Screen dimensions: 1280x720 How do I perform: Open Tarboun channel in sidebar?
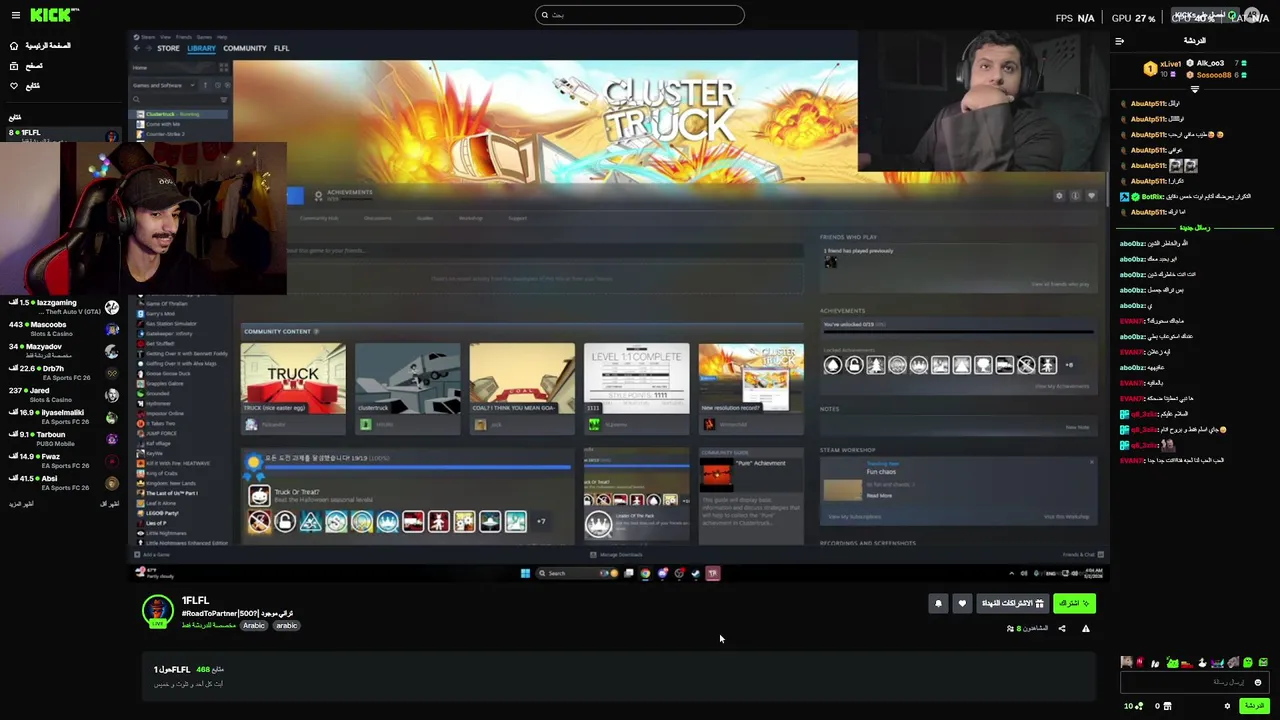pyautogui.click(x=62, y=439)
